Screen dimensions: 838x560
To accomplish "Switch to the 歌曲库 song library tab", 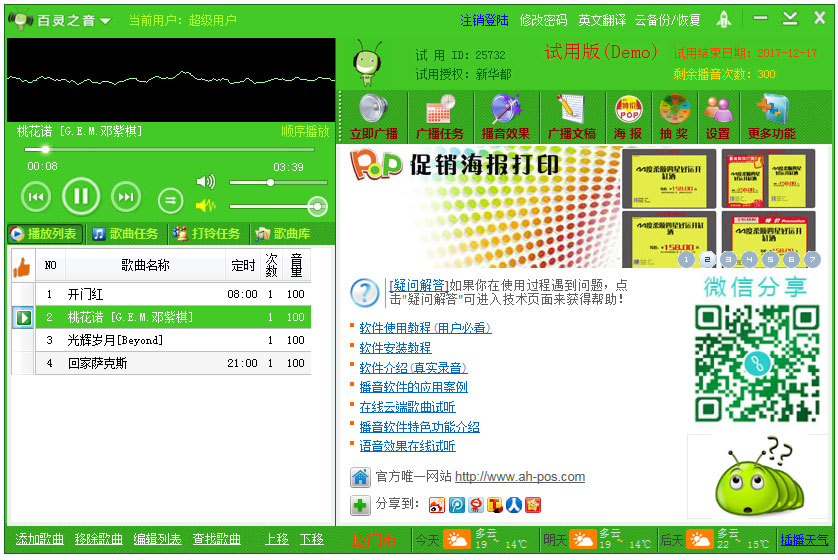I will (x=284, y=234).
